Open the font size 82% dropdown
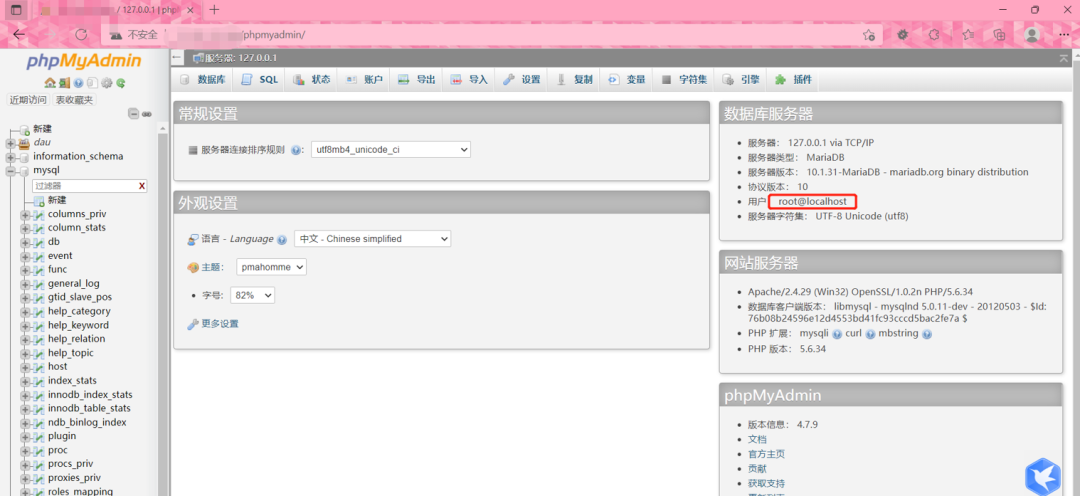 click(252, 295)
